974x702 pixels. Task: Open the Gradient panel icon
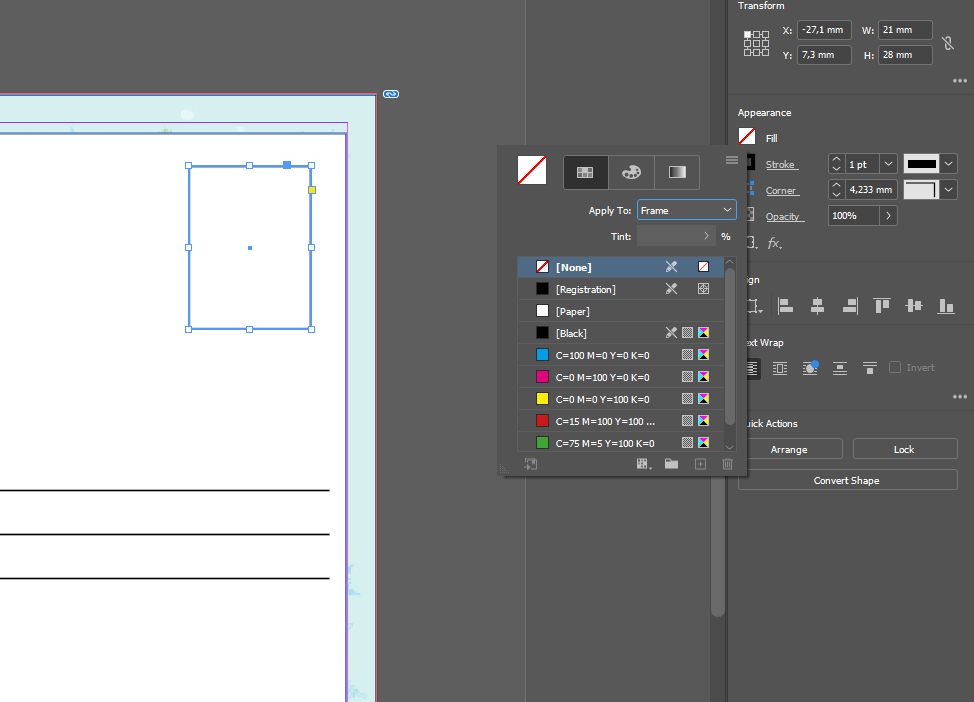pyautogui.click(x=677, y=172)
